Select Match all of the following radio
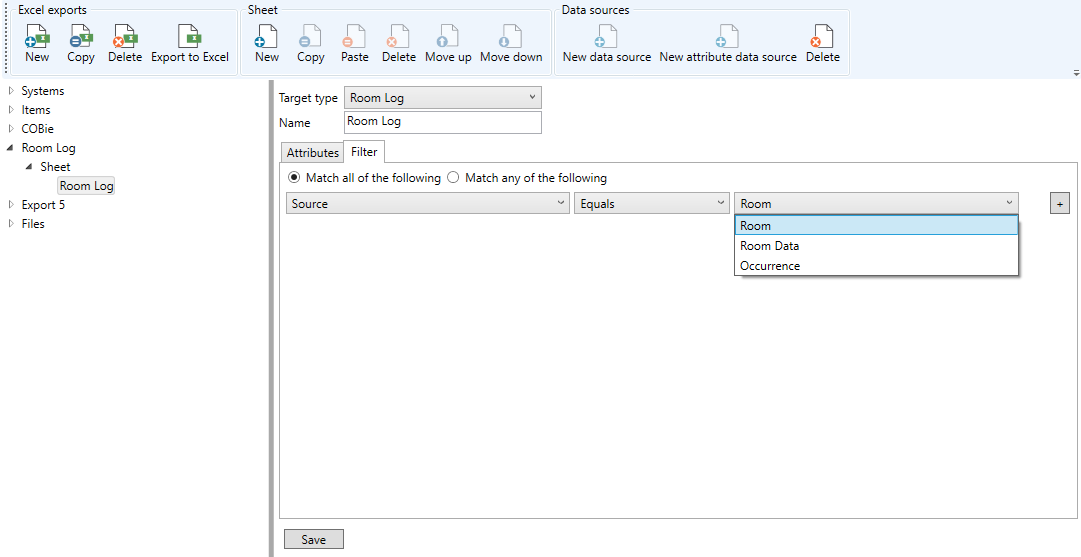The width and height of the screenshot is (1081, 557). [294, 178]
